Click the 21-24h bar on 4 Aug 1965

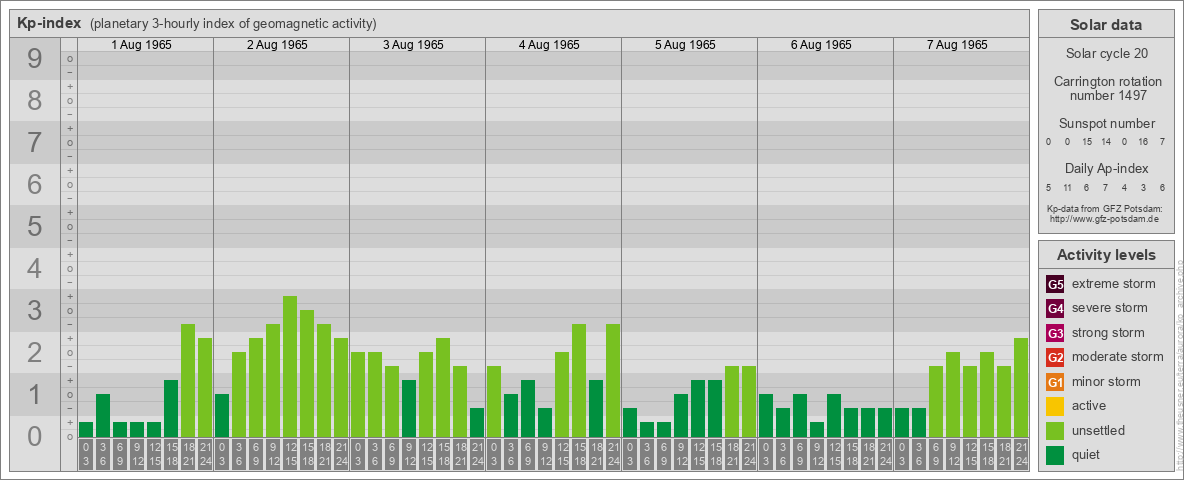click(613, 380)
